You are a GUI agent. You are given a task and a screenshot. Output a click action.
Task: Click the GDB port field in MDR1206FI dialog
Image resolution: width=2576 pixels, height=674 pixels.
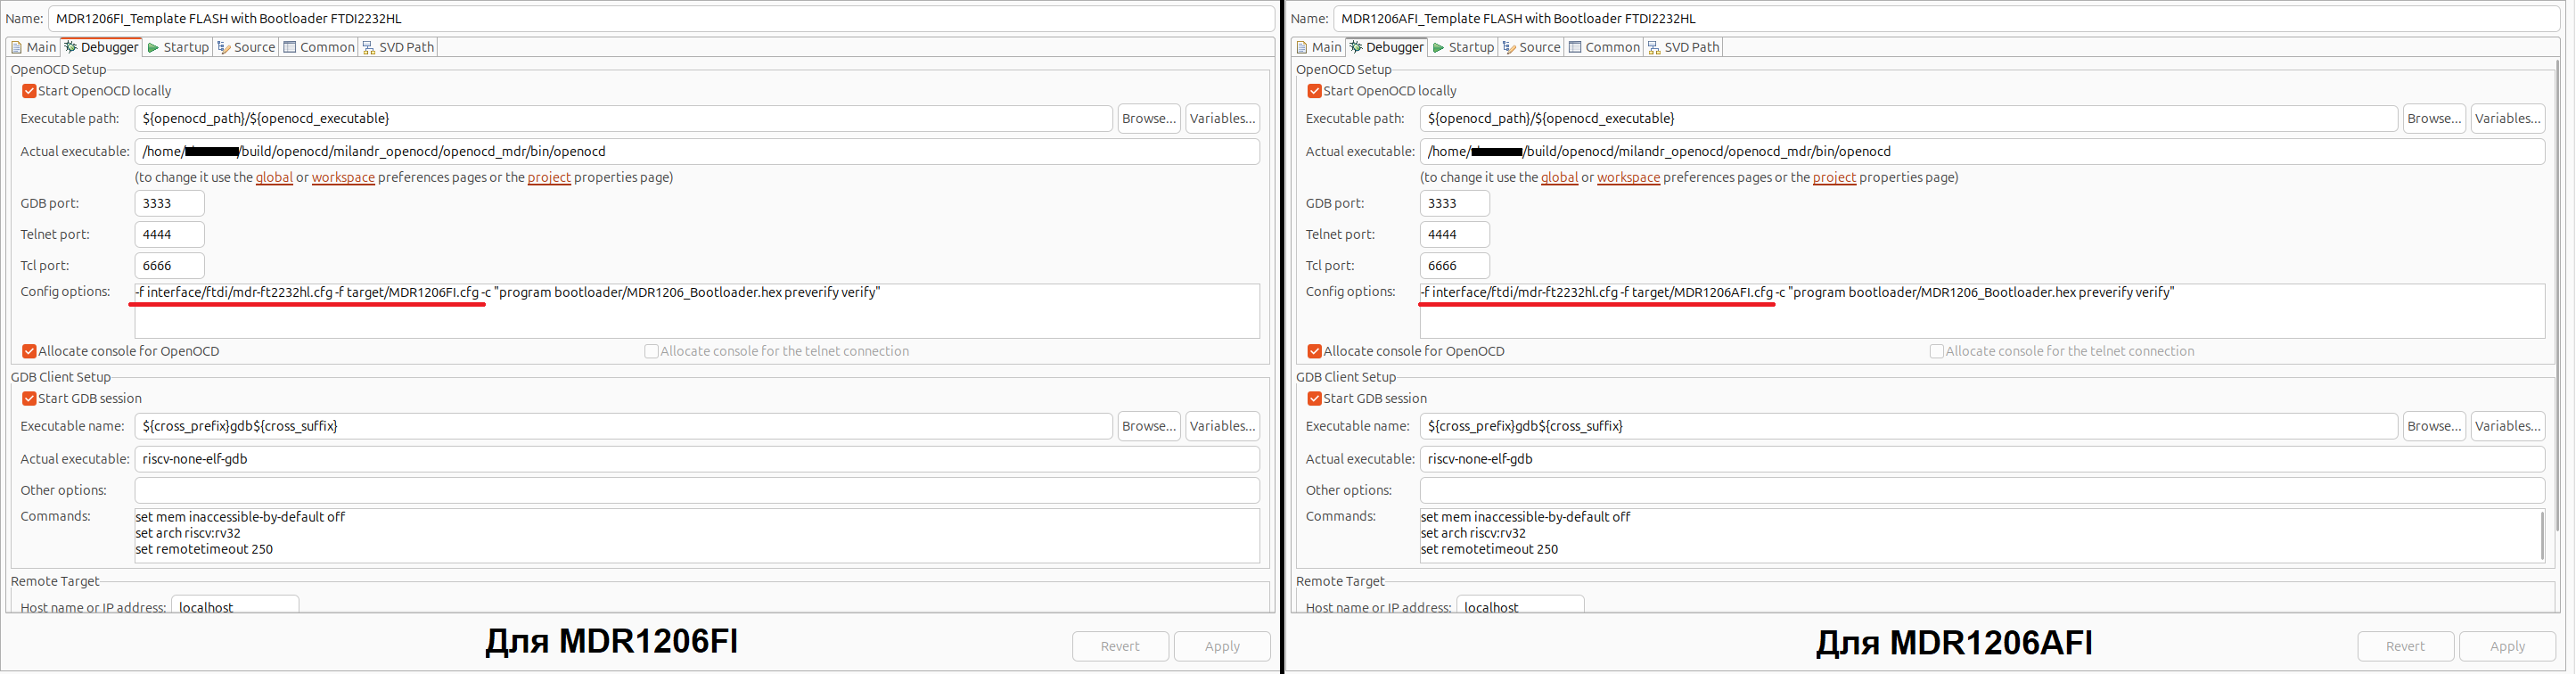pyautogui.click(x=169, y=203)
